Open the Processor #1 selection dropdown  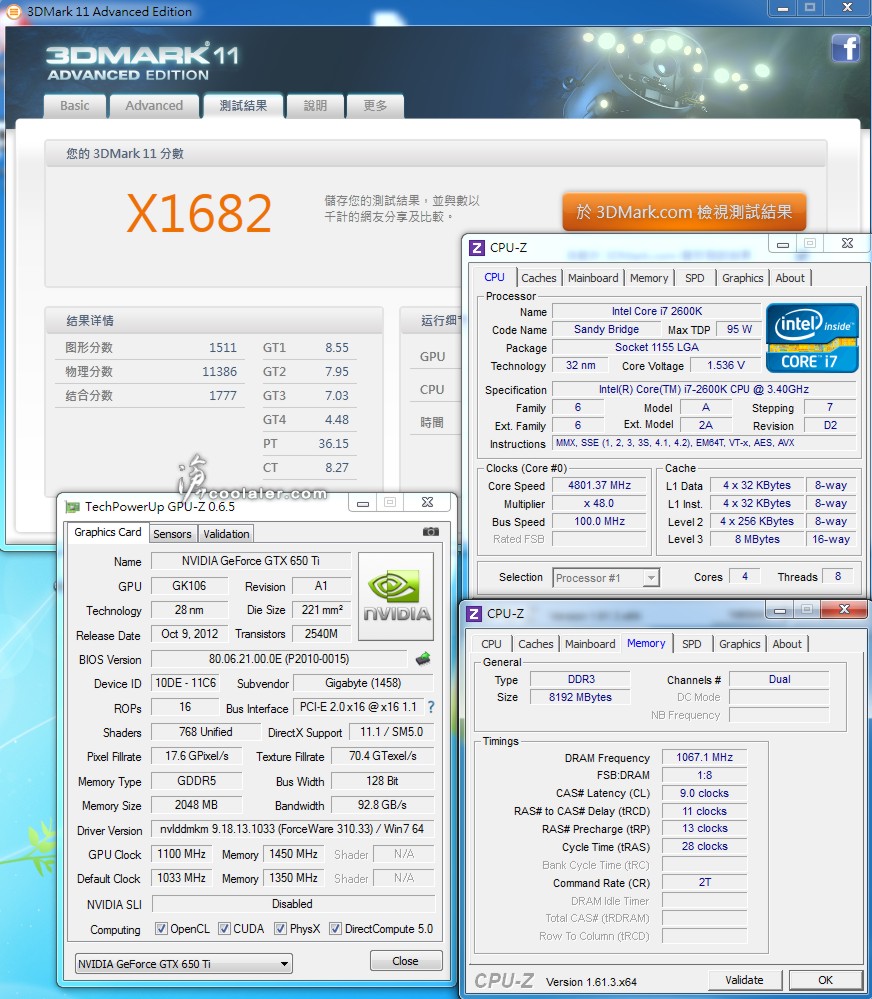606,578
